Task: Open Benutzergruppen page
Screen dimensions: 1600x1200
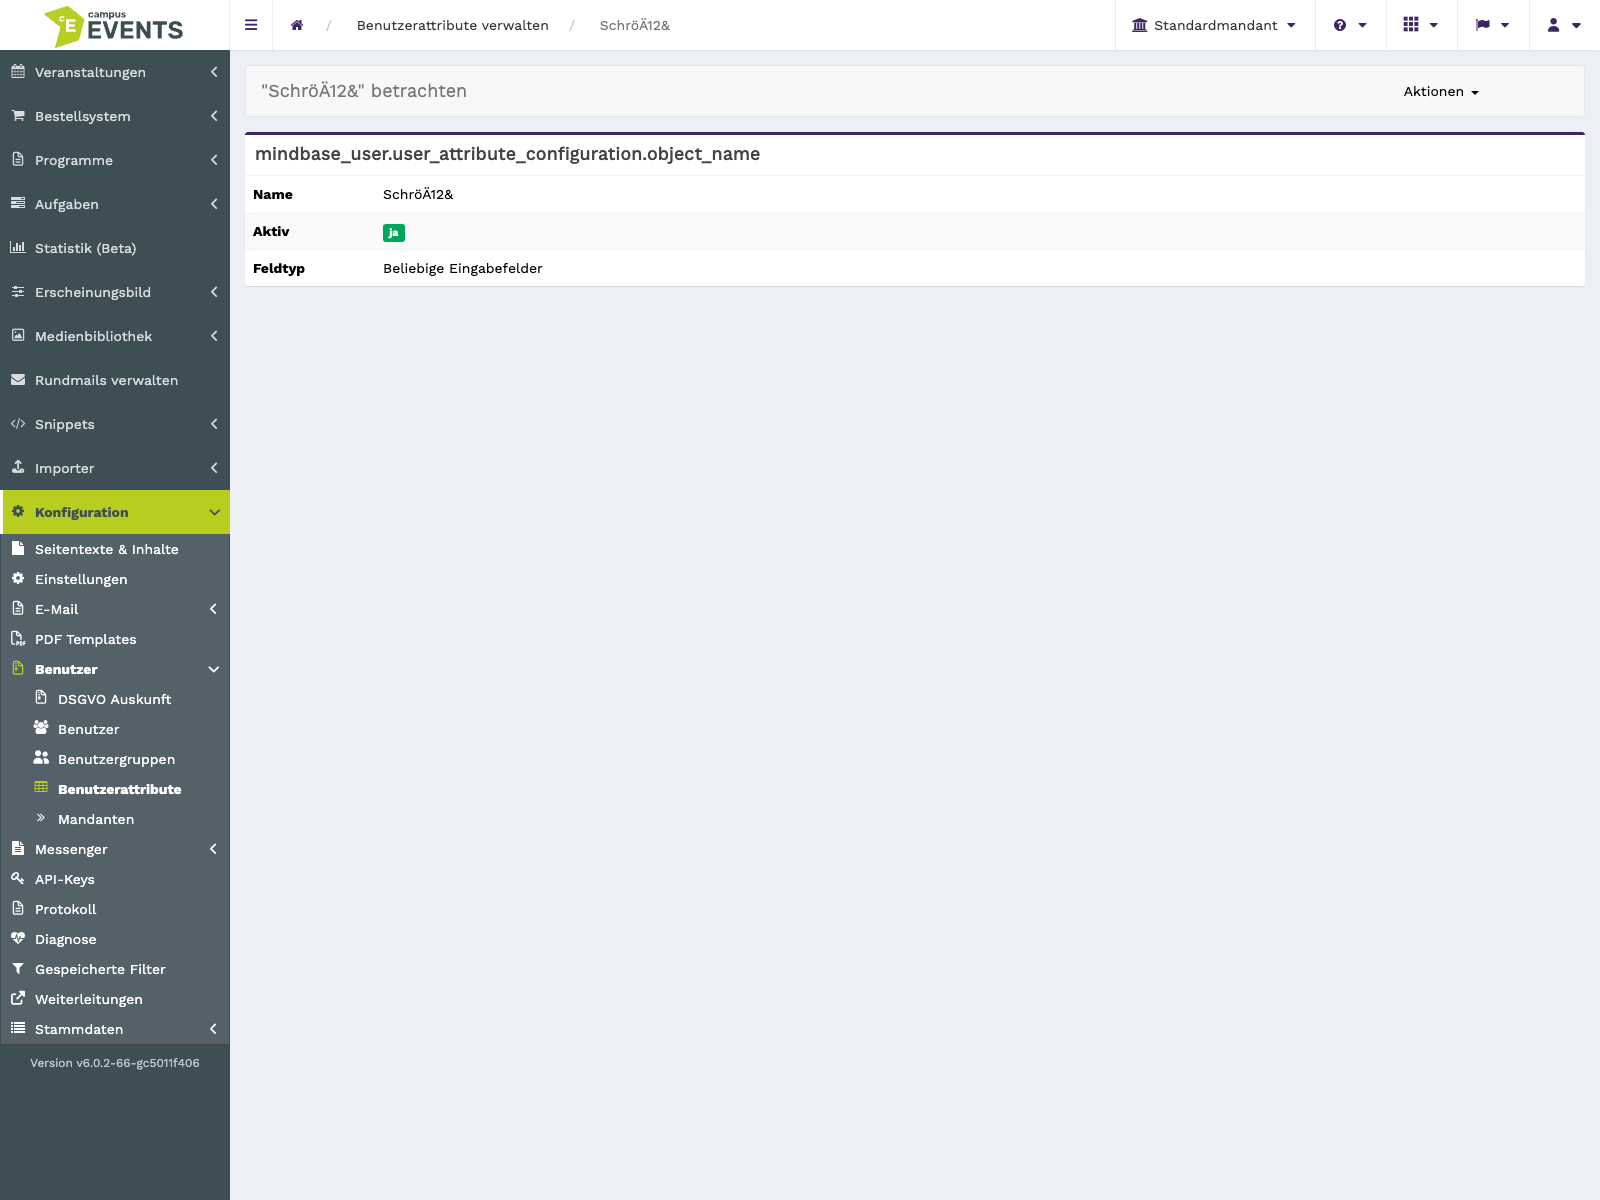Action: tap(115, 759)
